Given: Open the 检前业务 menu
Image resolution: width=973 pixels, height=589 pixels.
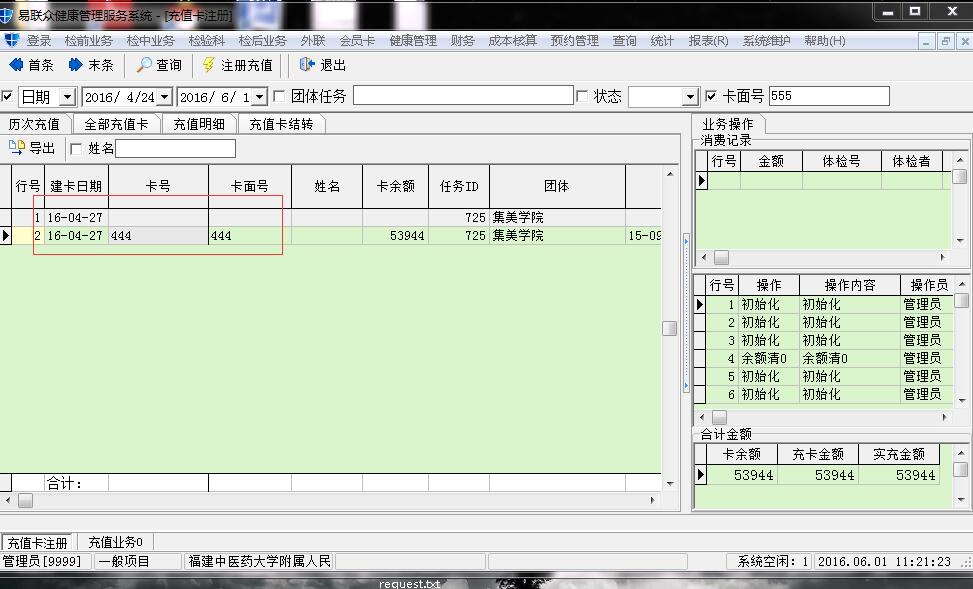Looking at the screenshot, I should [x=88, y=41].
